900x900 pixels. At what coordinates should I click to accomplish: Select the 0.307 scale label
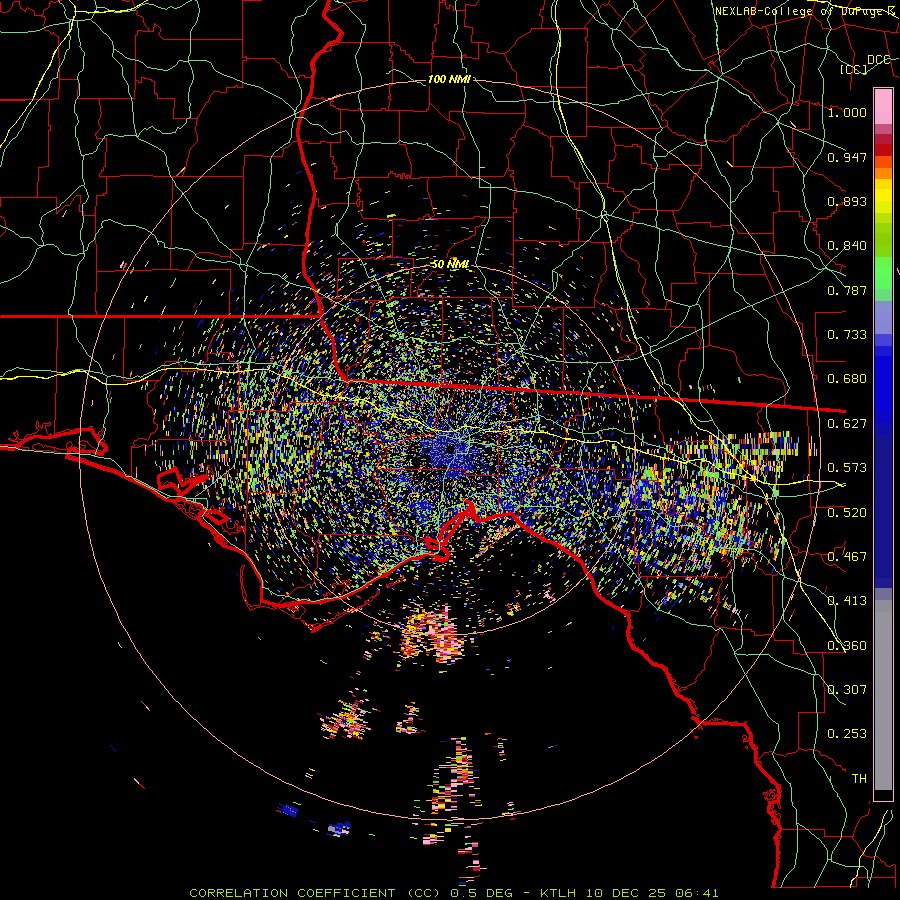pyautogui.click(x=847, y=690)
